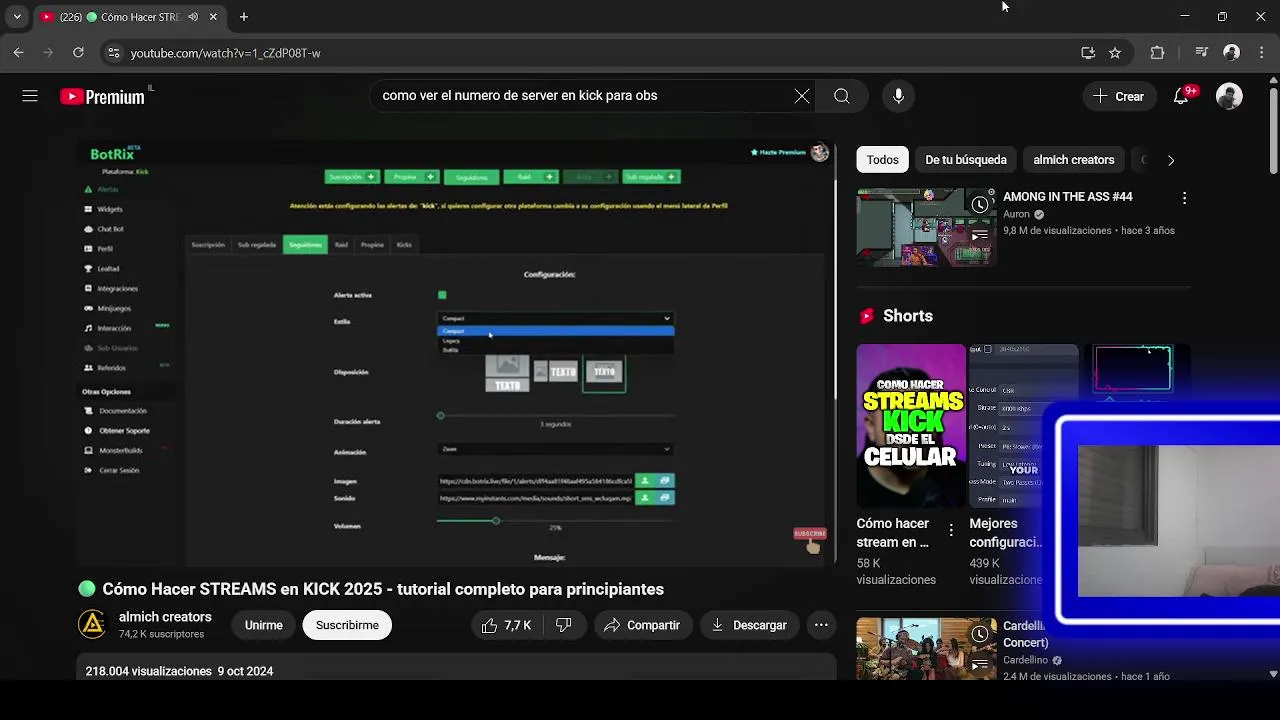1280x720 pixels.
Task: Open Mejores configuraci... short title
Action: (x=1005, y=533)
